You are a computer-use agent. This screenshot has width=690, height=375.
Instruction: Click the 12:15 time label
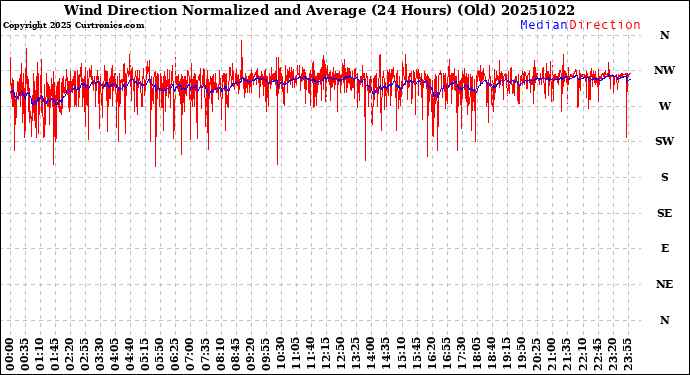pos(325,354)
